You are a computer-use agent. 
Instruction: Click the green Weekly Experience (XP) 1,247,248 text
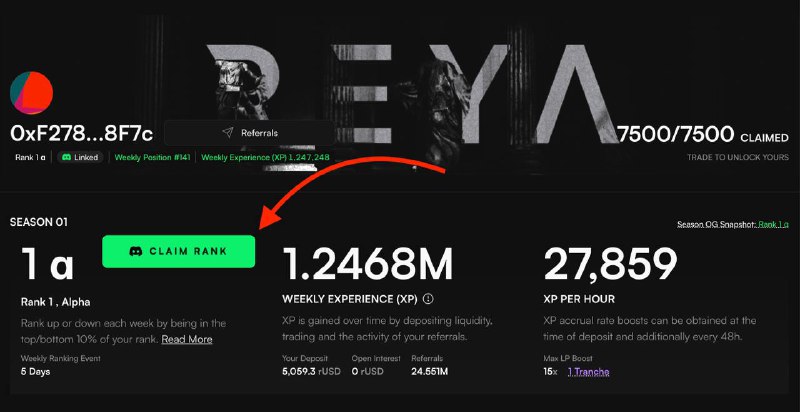[x=265, y=158]
